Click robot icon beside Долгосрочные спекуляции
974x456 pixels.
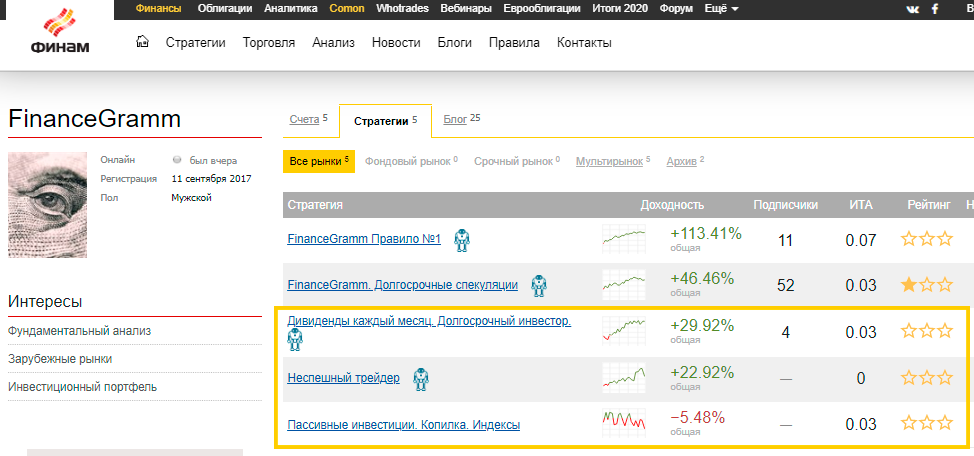click(x=539, y=285)
